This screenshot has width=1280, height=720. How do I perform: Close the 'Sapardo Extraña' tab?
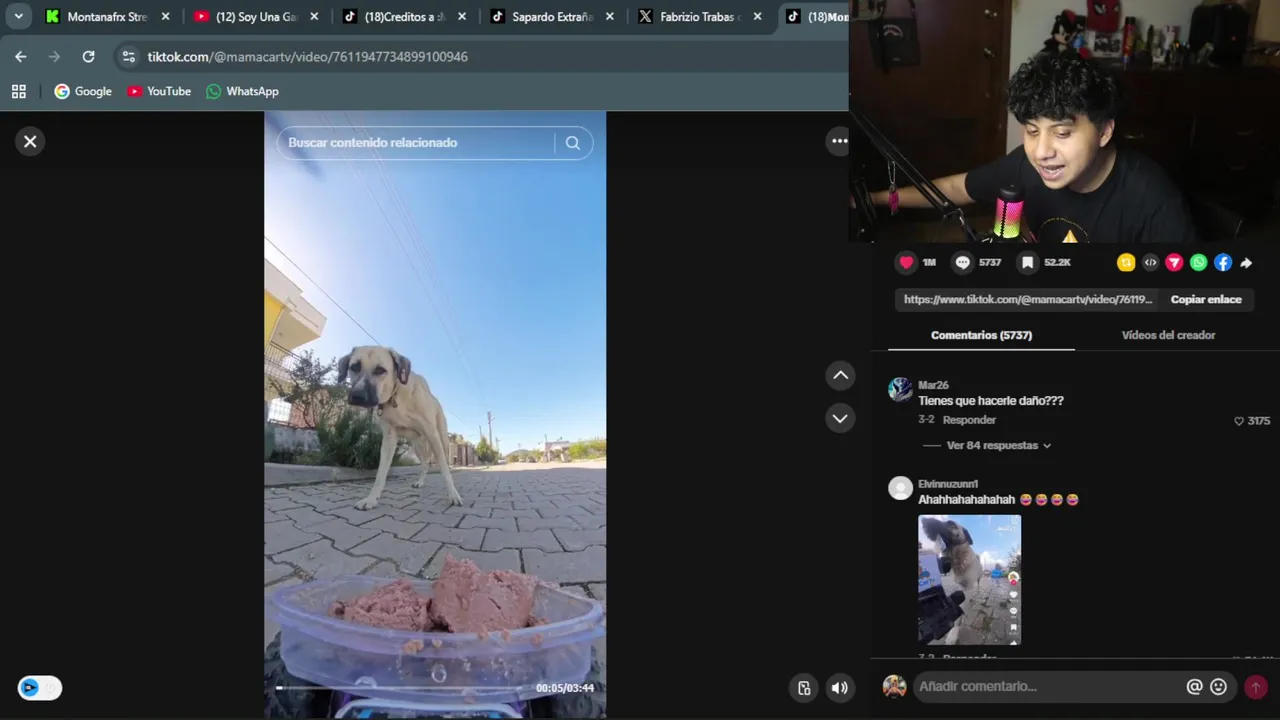coord(610,17)
